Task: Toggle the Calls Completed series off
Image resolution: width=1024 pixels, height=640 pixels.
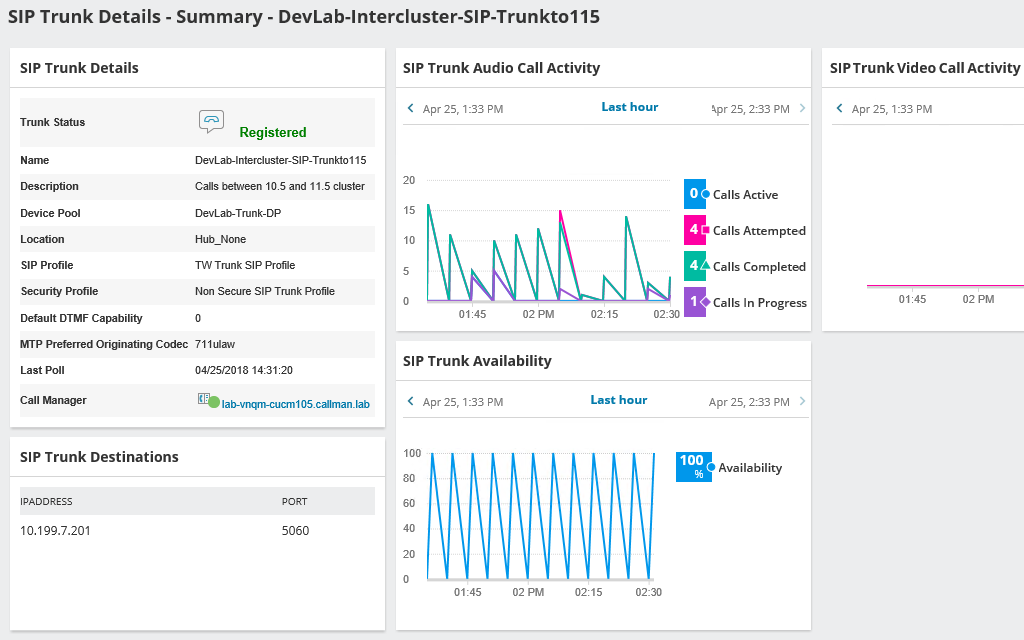Action: 758,266
